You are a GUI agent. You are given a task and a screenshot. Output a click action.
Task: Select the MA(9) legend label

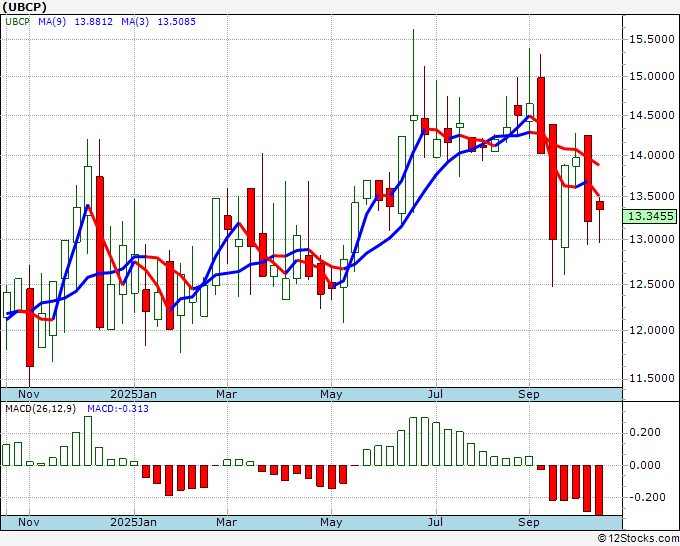(52, 22)
